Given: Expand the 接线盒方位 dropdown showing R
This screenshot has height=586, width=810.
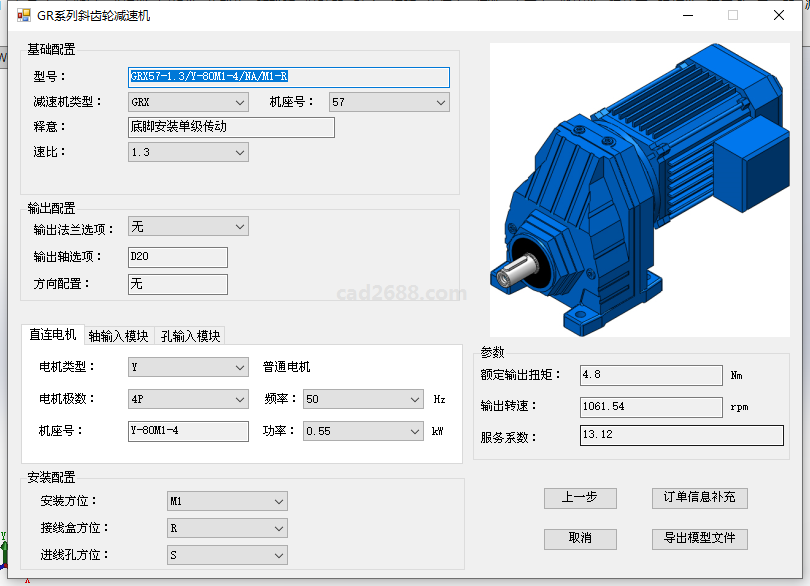Looking at the screenshot, I should point(227,528).
